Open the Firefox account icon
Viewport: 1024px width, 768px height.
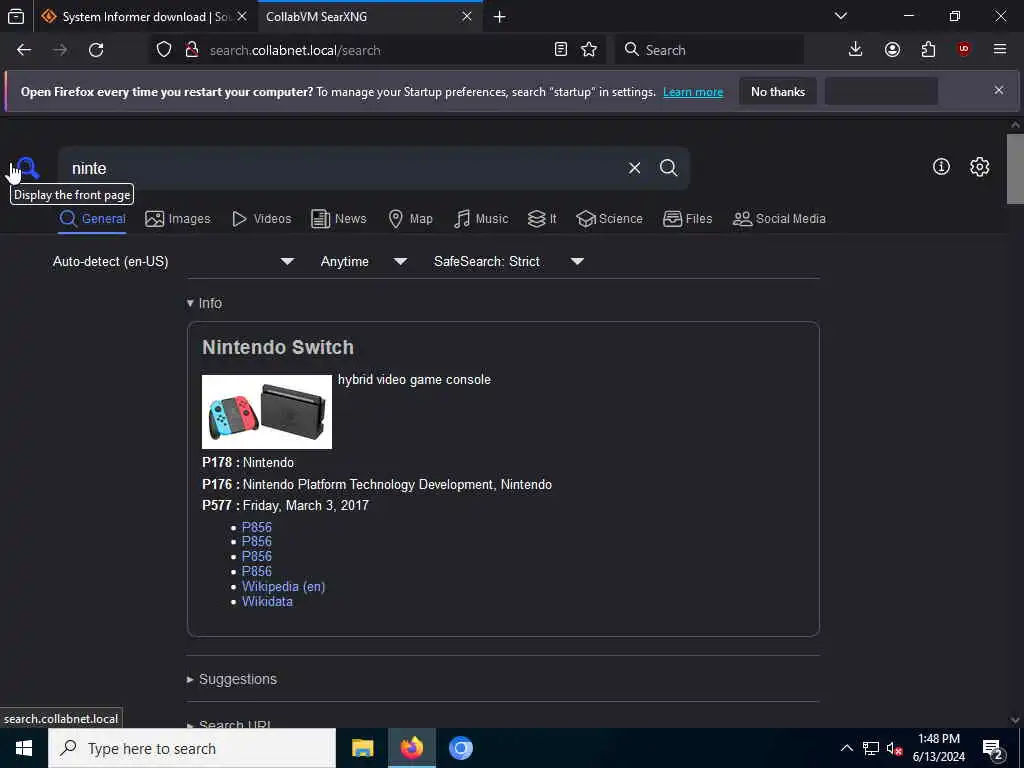(892, 50)
